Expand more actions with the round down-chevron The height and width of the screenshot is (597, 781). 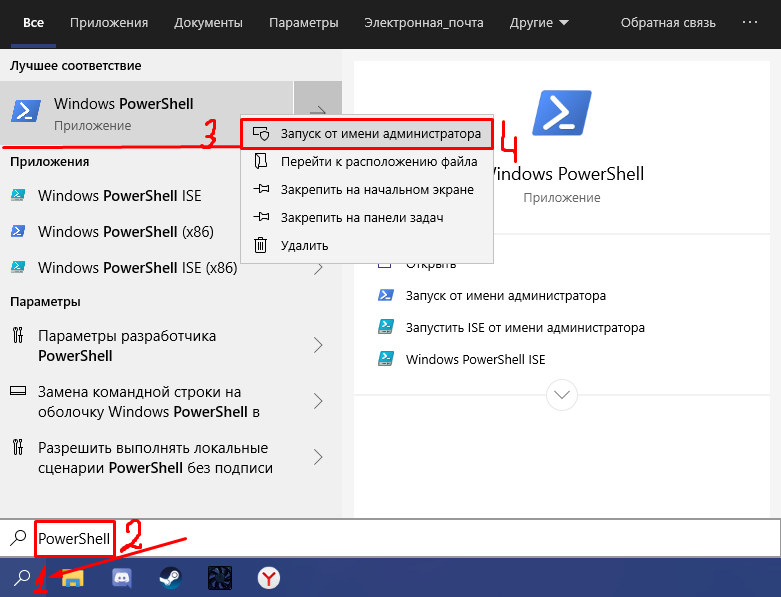tap(561, 395)
